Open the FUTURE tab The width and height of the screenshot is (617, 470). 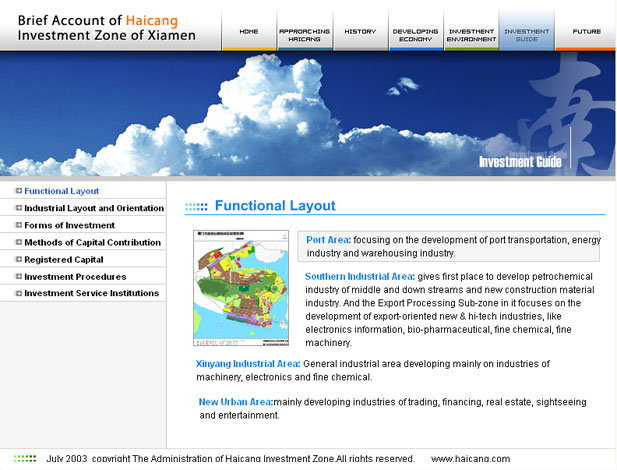tap(586, 32)
